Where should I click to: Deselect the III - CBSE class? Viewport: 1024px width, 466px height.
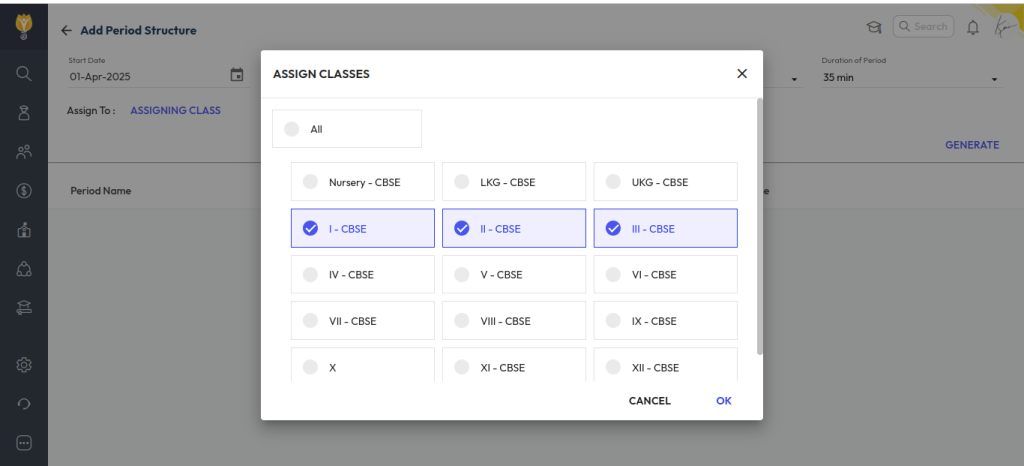(x=613, y=229)
